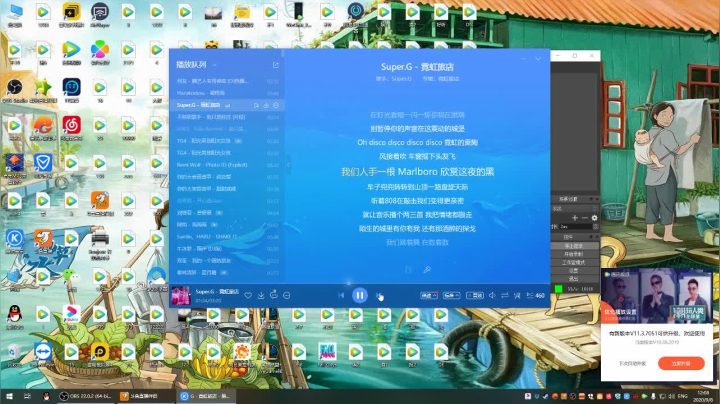Viewport: 720px width, 404px height.
Task: Click OBS 停止推流 stop streaming button
Action: click(575, 246)
